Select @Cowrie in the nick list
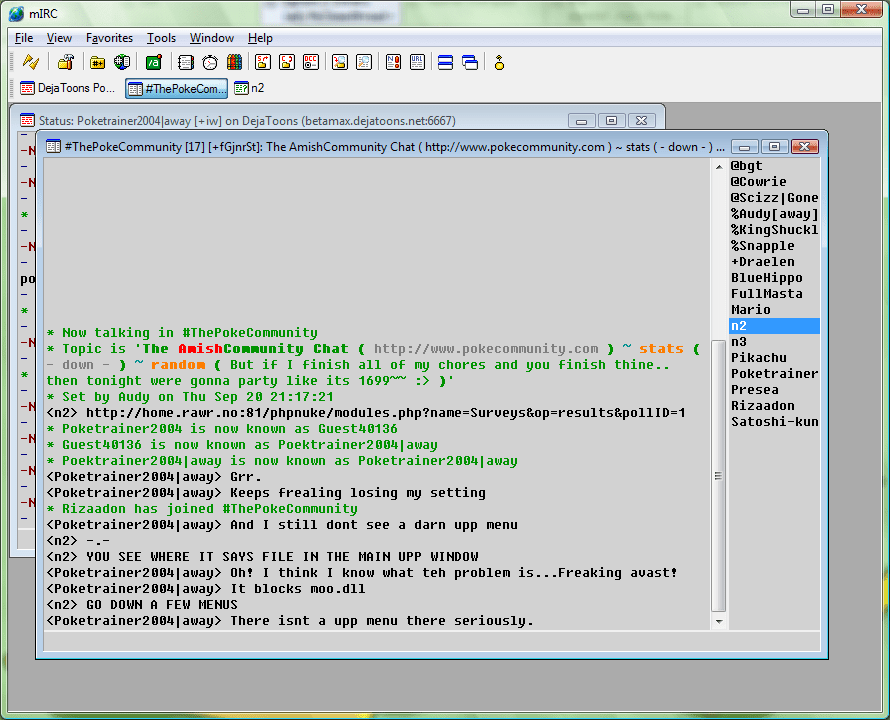The height and width of the screenshot is (720, 890). pyautogui.click(x=774, y=182)
